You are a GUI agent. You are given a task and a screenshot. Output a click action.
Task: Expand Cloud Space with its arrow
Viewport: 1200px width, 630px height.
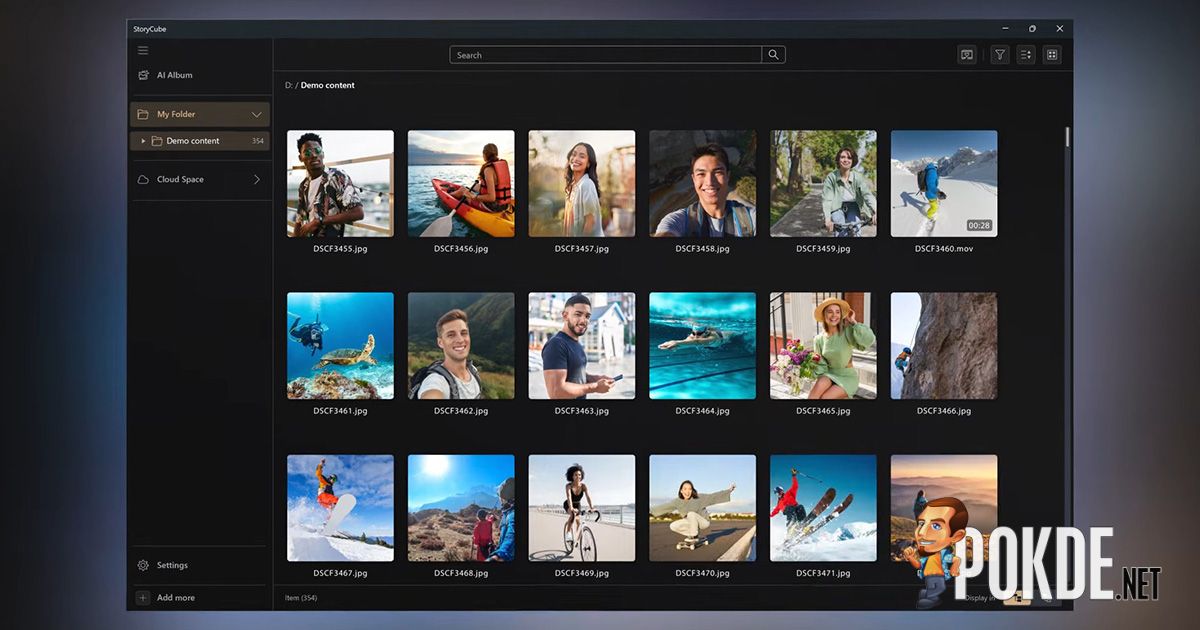point(257,180)
